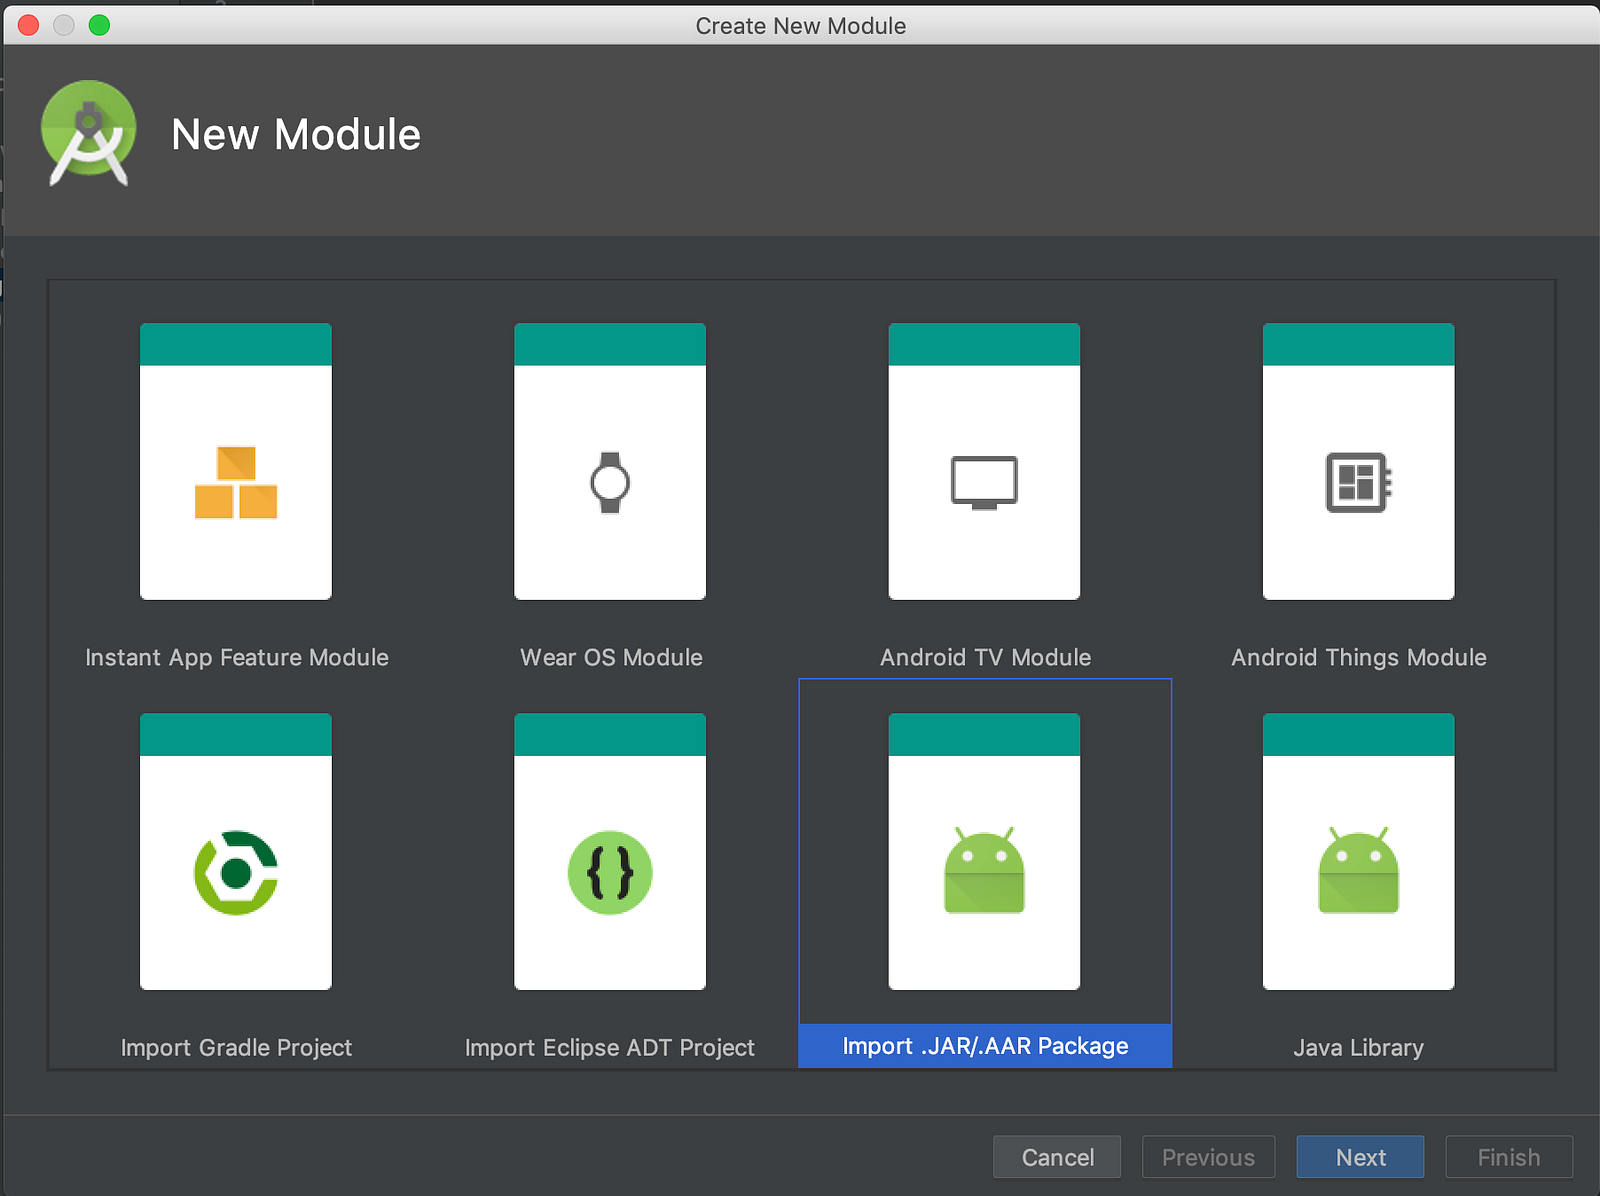Click the "Import Eclipse ADT Project" label
1600x1196 pixels.
(x=610, y=1047)
